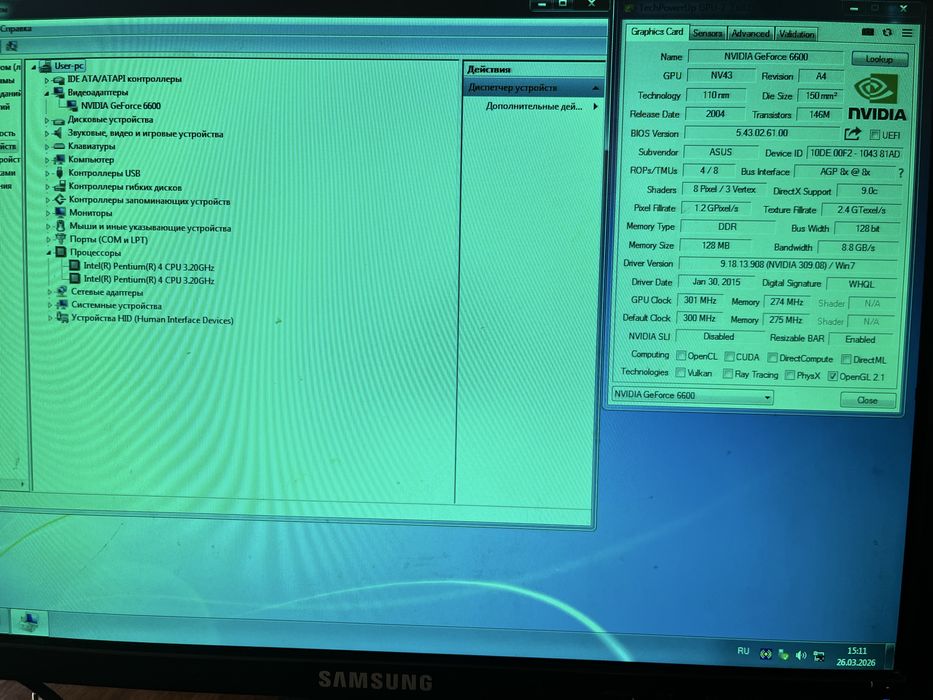Open GPU-Z hamburger menu icon

[907, 33]
